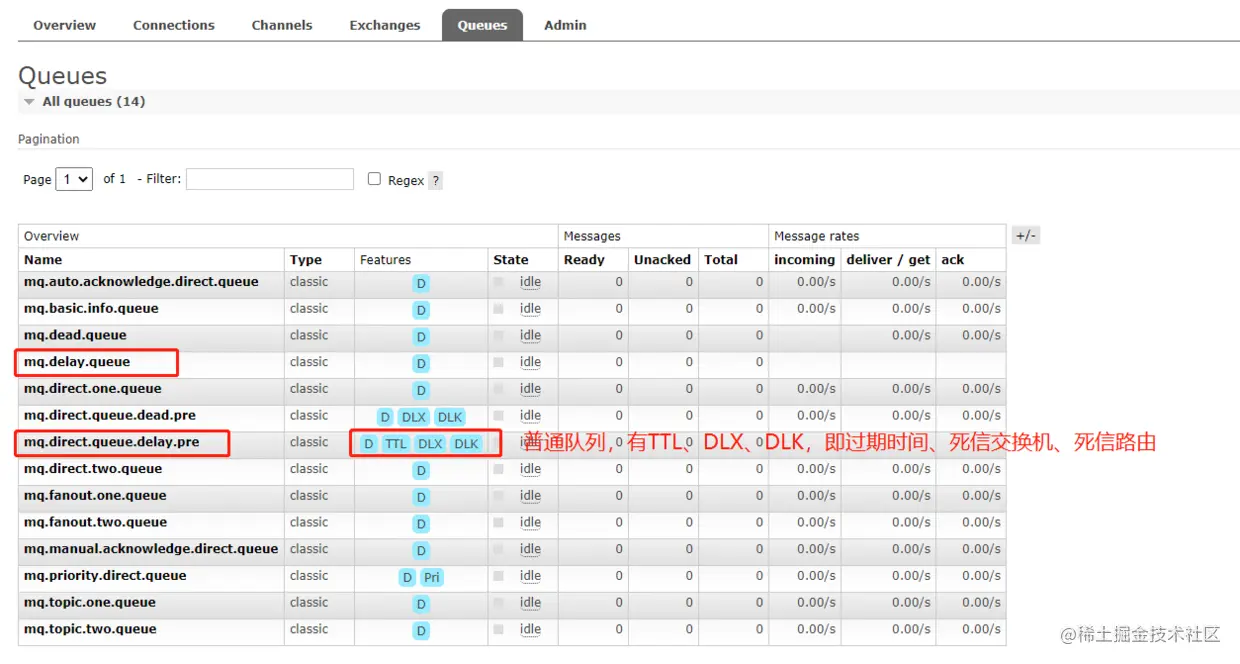The image size is (1240, 664).
Task: Click the D badge for mq.topic.two.queue
Action: tap(421, 631)
